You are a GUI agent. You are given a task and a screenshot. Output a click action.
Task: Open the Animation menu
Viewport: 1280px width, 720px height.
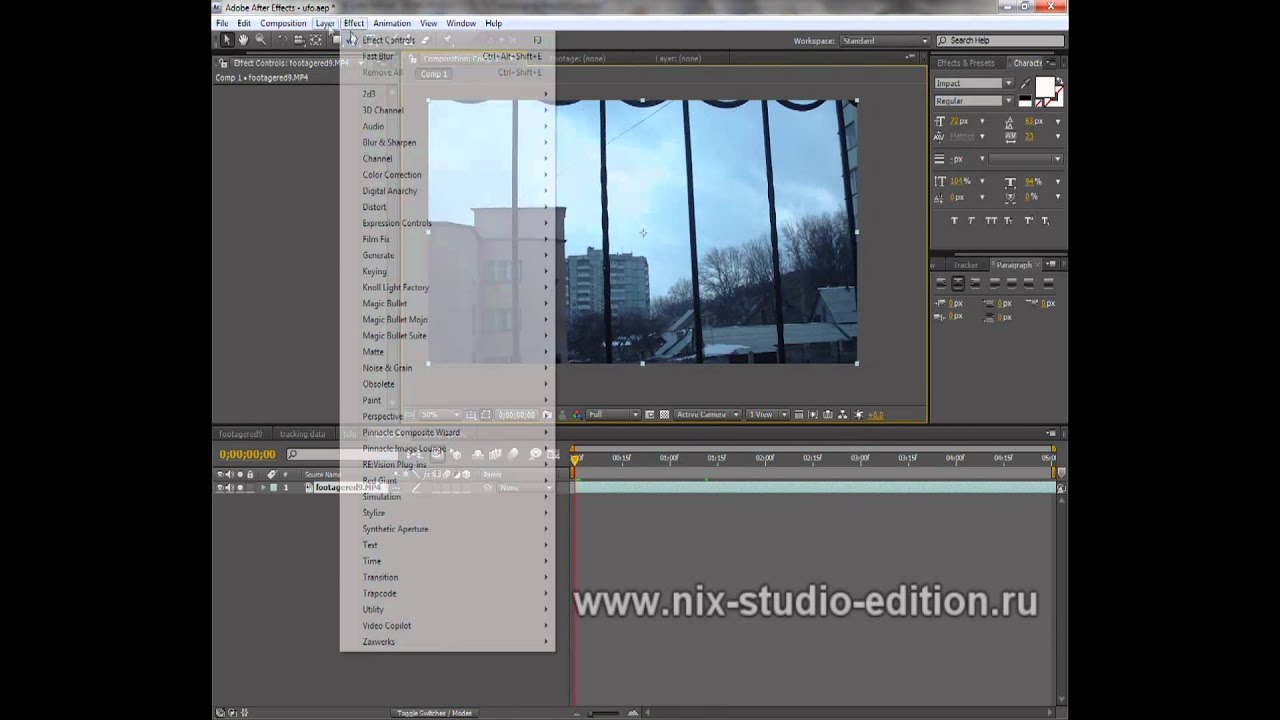coord(392,23)
